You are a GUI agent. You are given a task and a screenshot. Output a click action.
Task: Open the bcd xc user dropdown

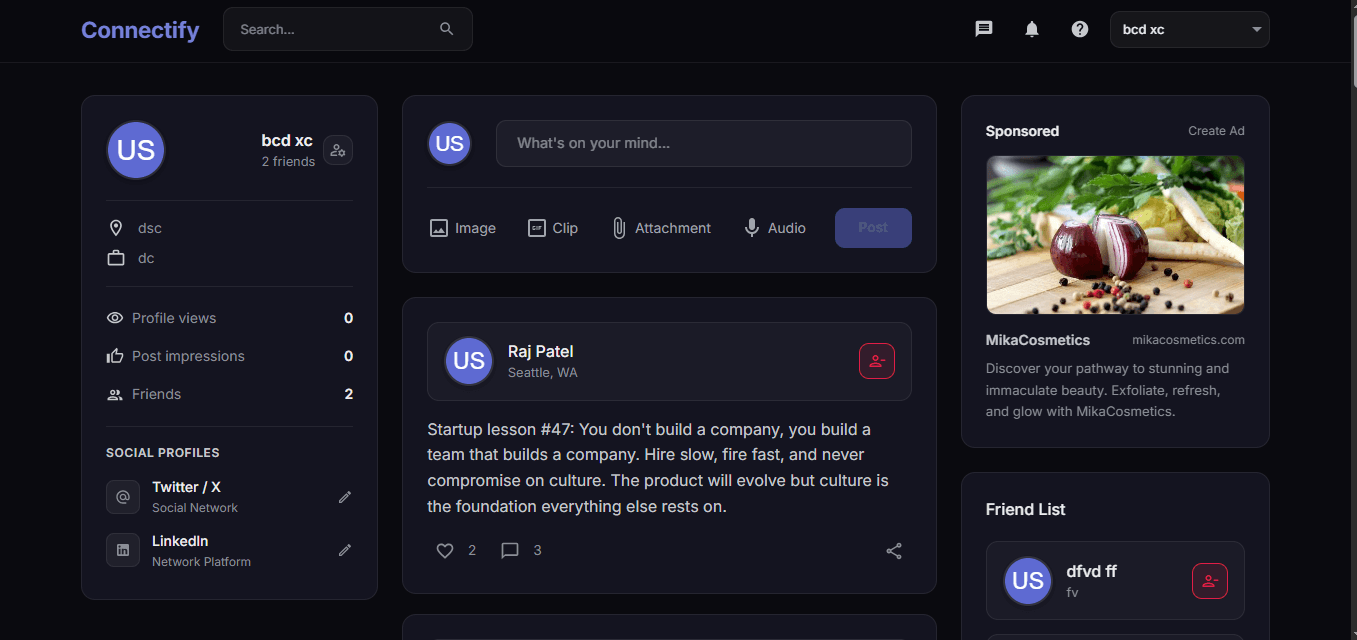[x=1190, y=29]
